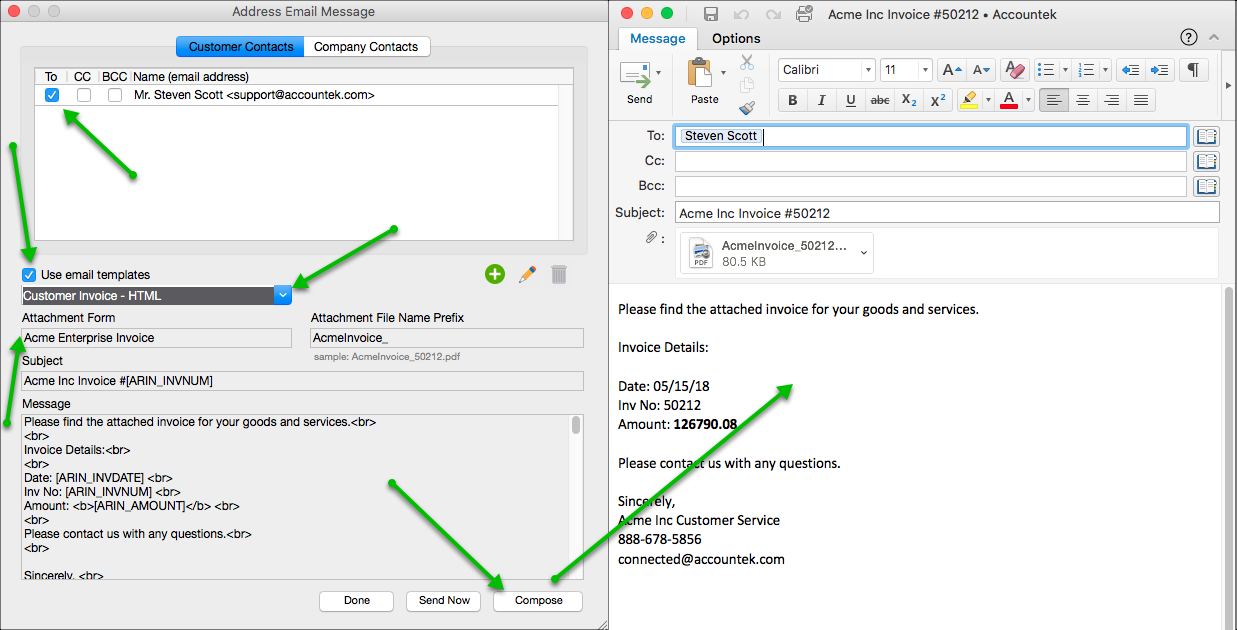Enable CC for Steven Scott's contact row

click(82, 94)
